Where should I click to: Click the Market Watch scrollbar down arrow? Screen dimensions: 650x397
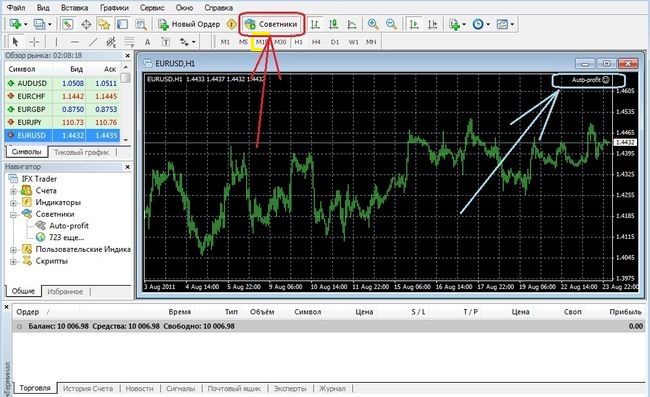point(126,140)
